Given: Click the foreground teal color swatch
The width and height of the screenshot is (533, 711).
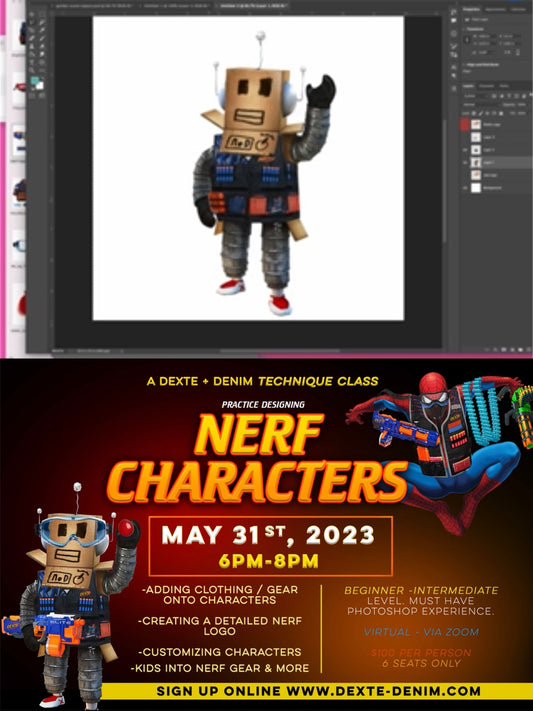Looking at the screenshot, I should point(34,80).
